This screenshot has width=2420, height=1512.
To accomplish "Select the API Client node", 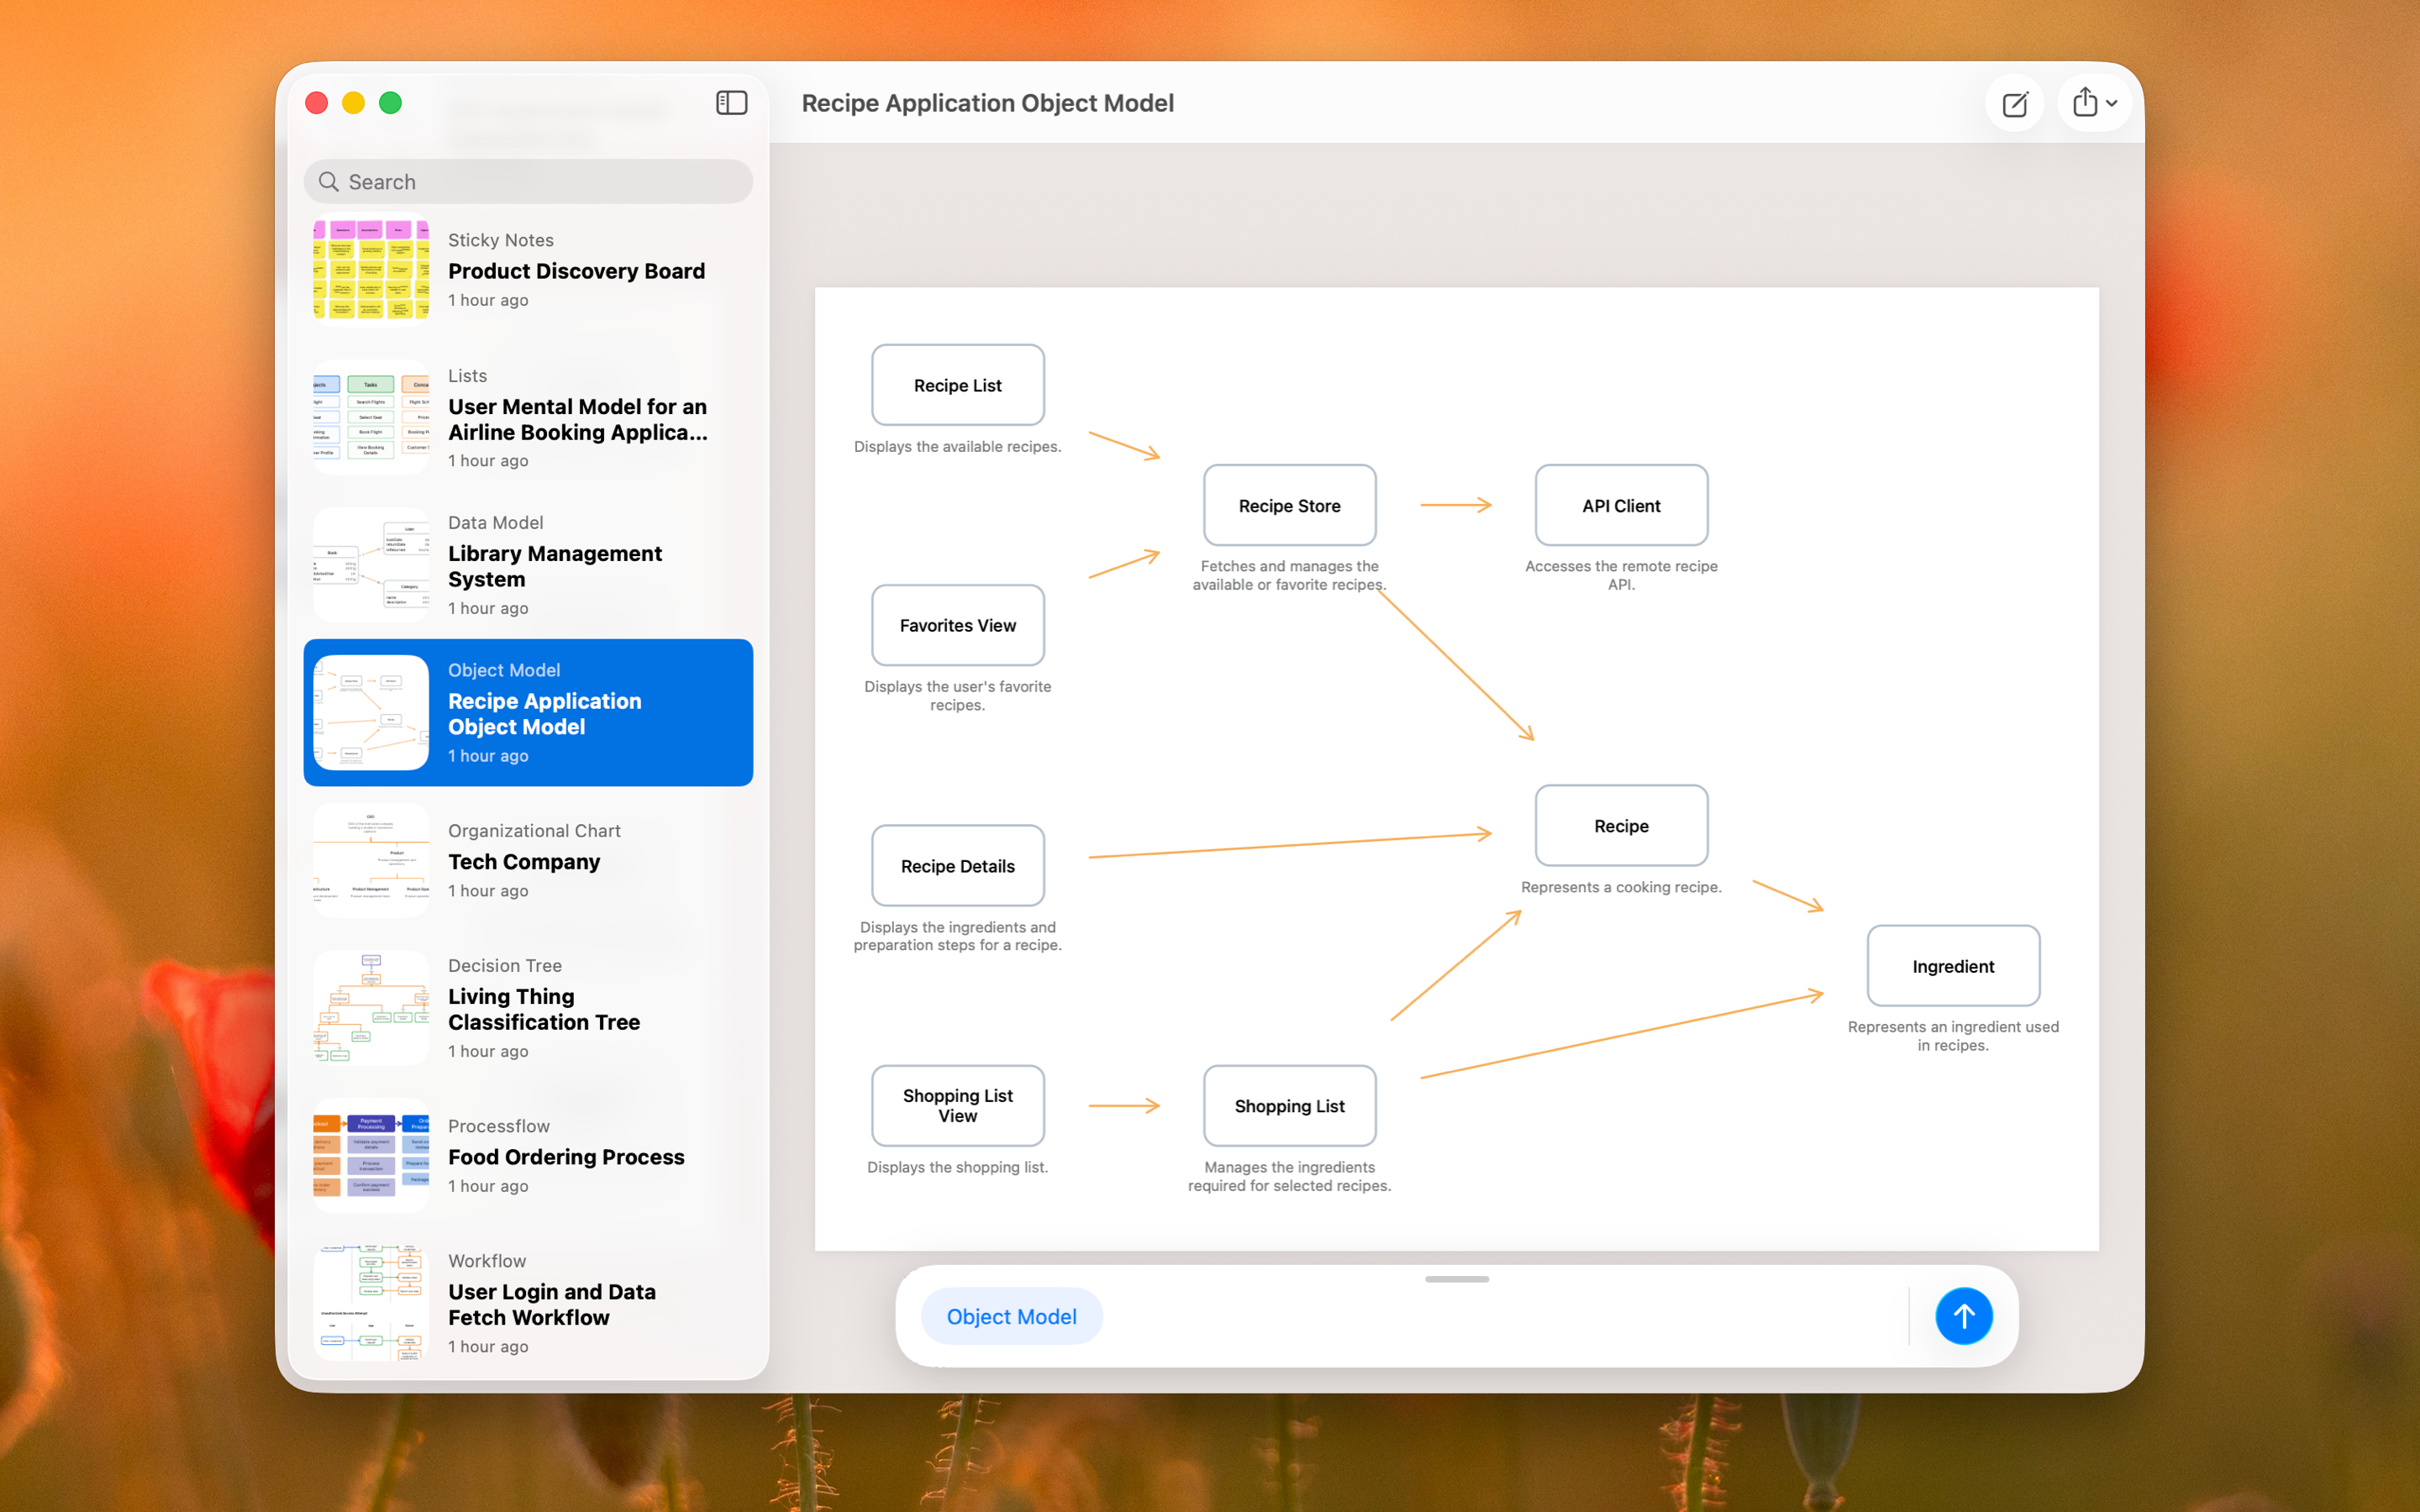I will coord(1621,505).
